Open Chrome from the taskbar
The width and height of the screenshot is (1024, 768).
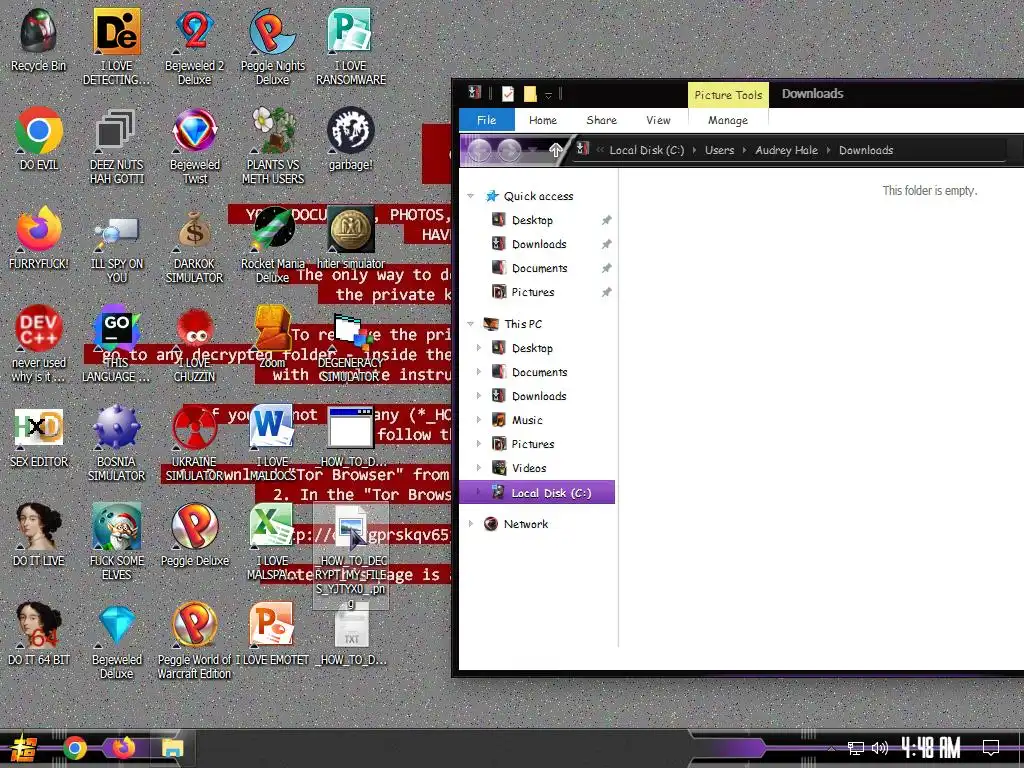click(75, 748)
